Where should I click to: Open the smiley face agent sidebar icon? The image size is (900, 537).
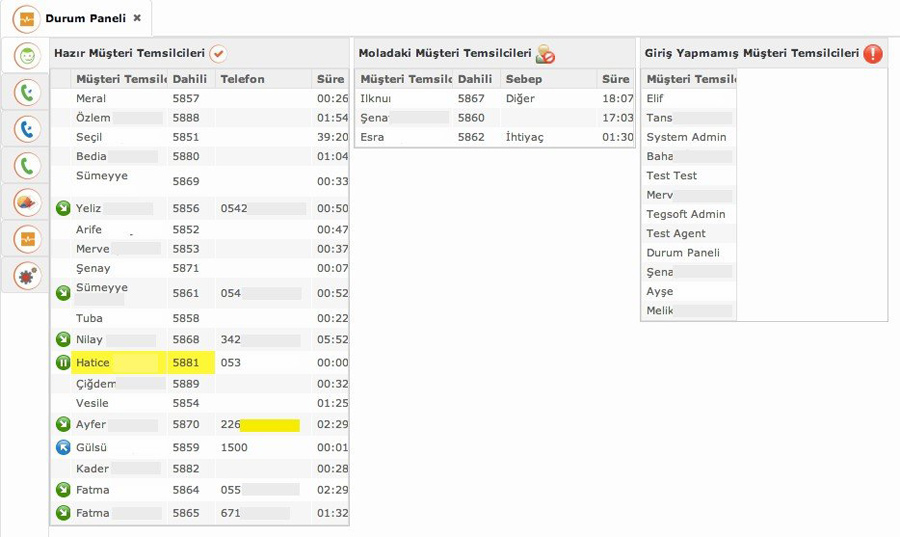click(x=27, y=56)
